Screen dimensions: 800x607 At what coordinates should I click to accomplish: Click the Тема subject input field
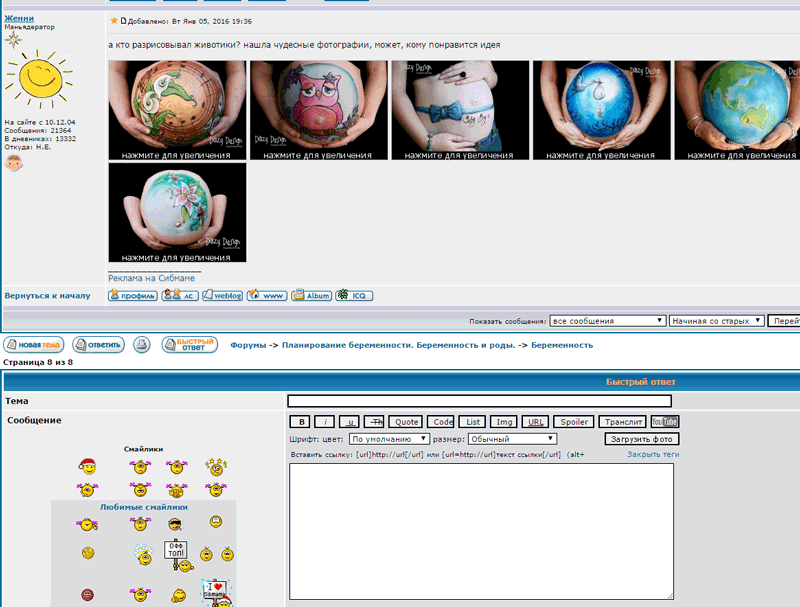point(480,401)
